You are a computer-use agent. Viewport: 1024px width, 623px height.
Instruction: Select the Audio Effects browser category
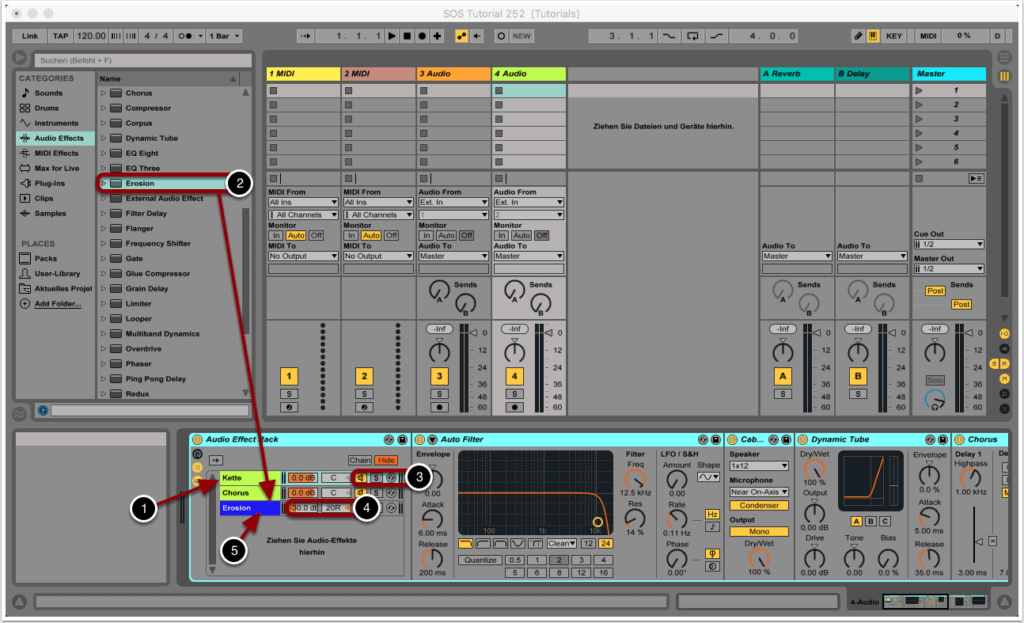58,138
